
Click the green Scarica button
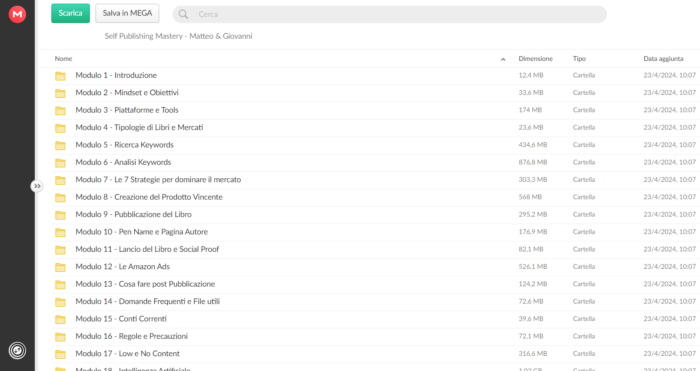click(71, 13)
